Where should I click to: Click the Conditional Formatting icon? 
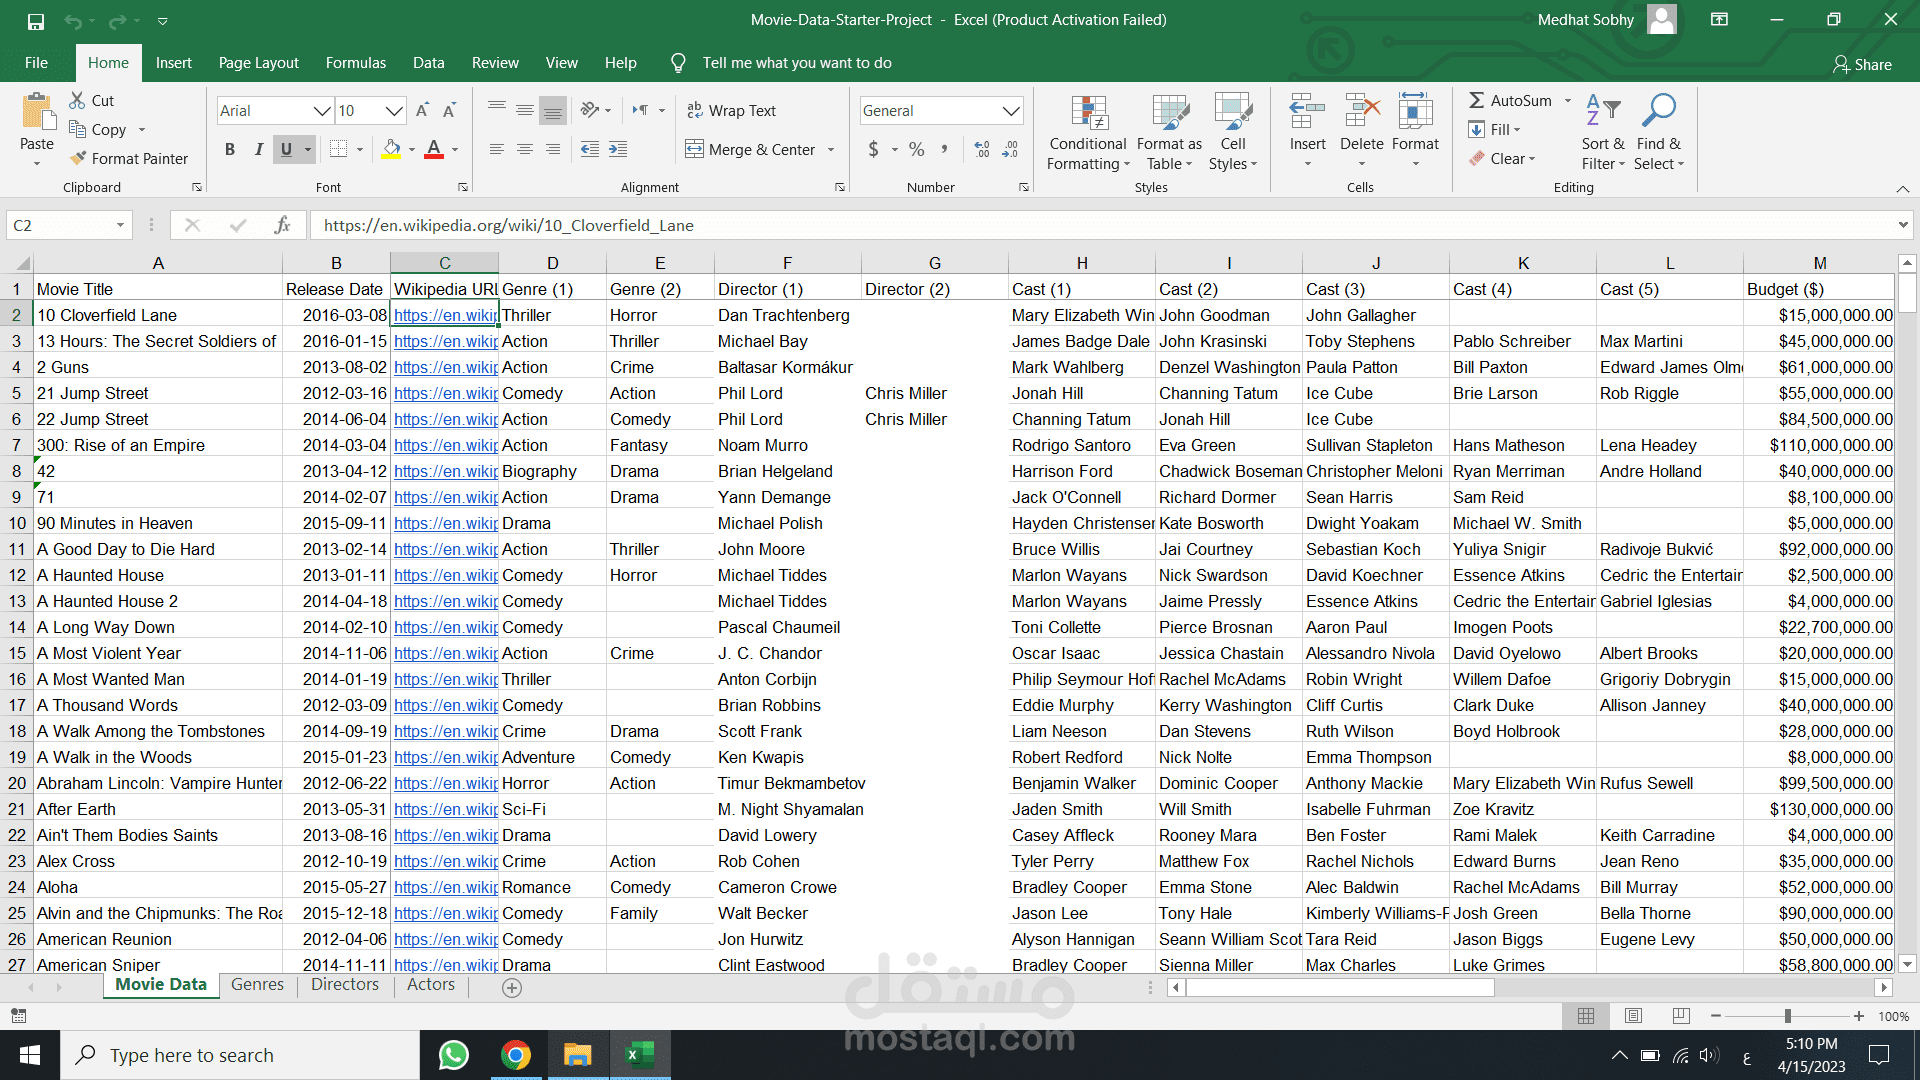[1088, 113]
